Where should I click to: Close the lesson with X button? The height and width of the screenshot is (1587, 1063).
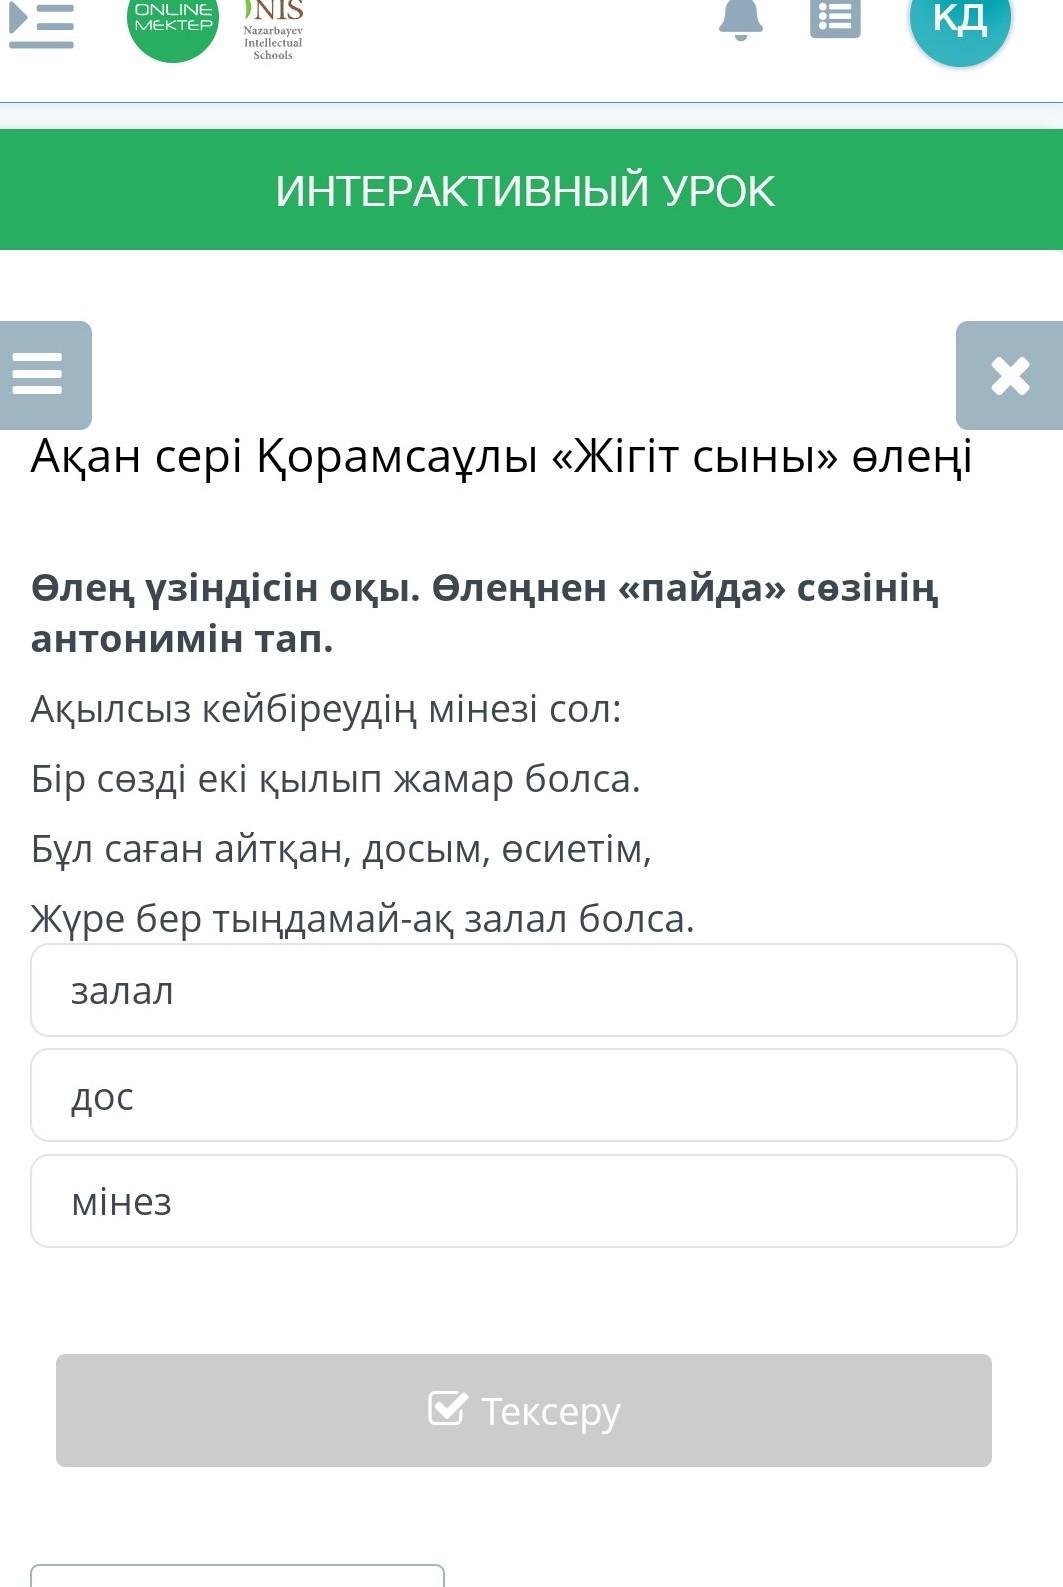tap(1010, 376)
